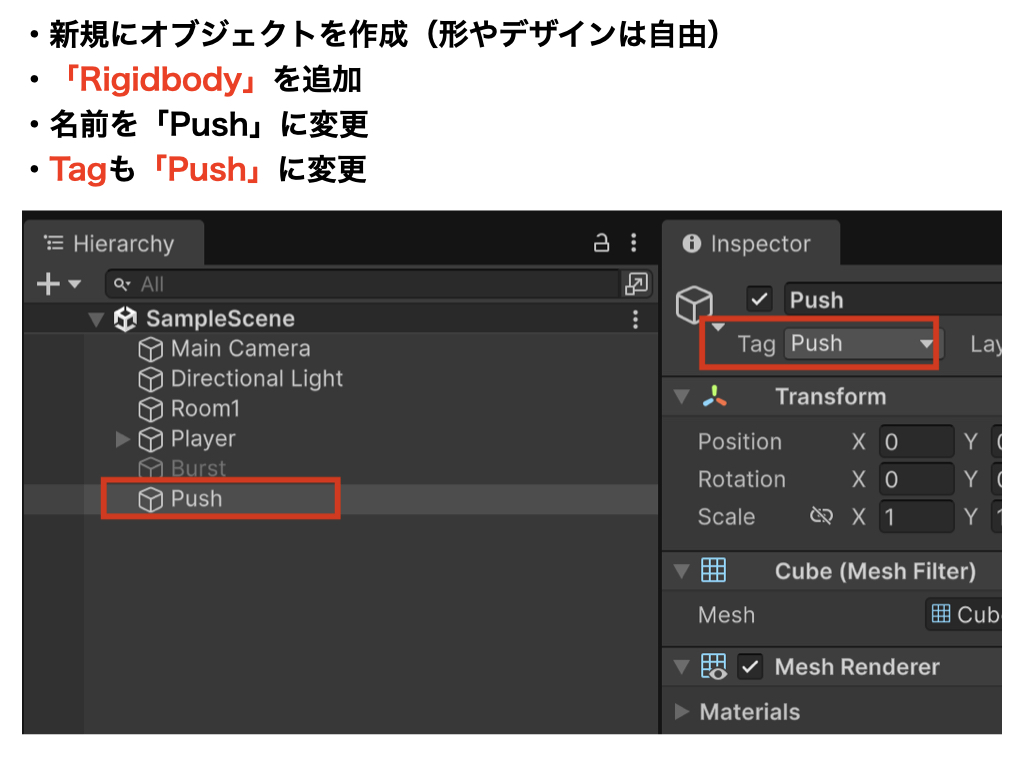Open the Tag dropdown showing Push
Screen dimensions: 1024x768
pos(860,344)
